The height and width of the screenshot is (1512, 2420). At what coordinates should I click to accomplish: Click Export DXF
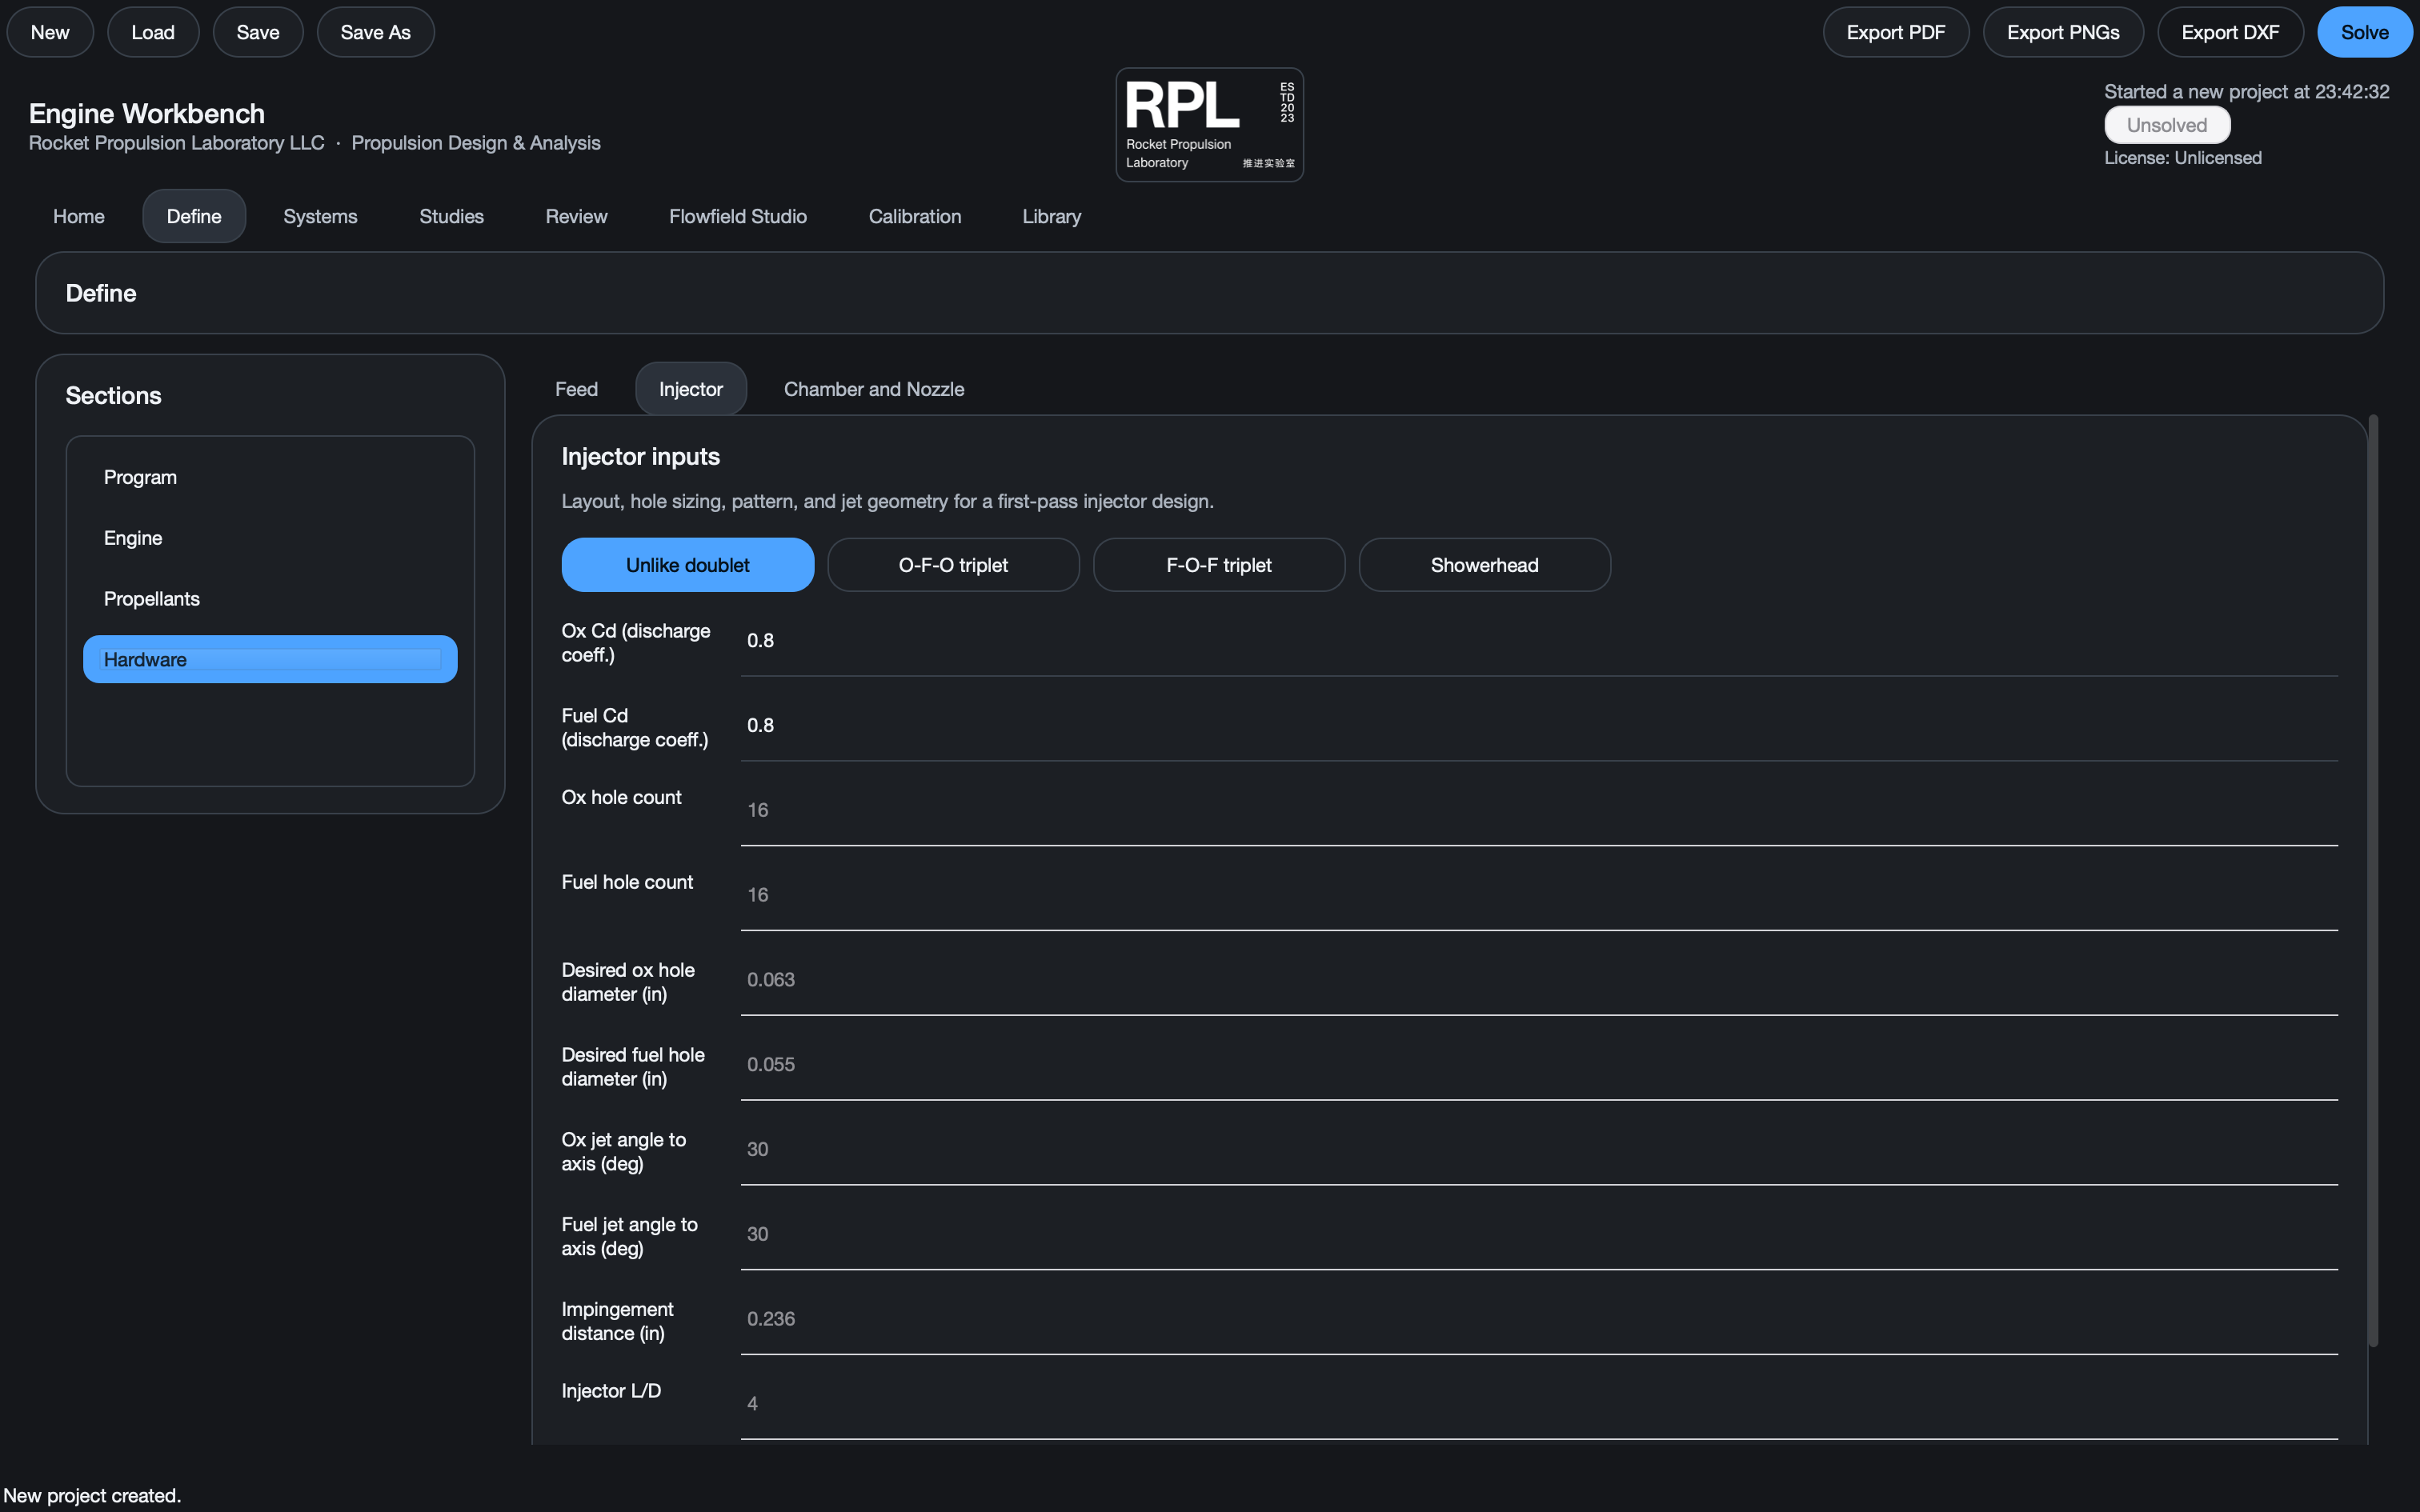click(2230, 32)
